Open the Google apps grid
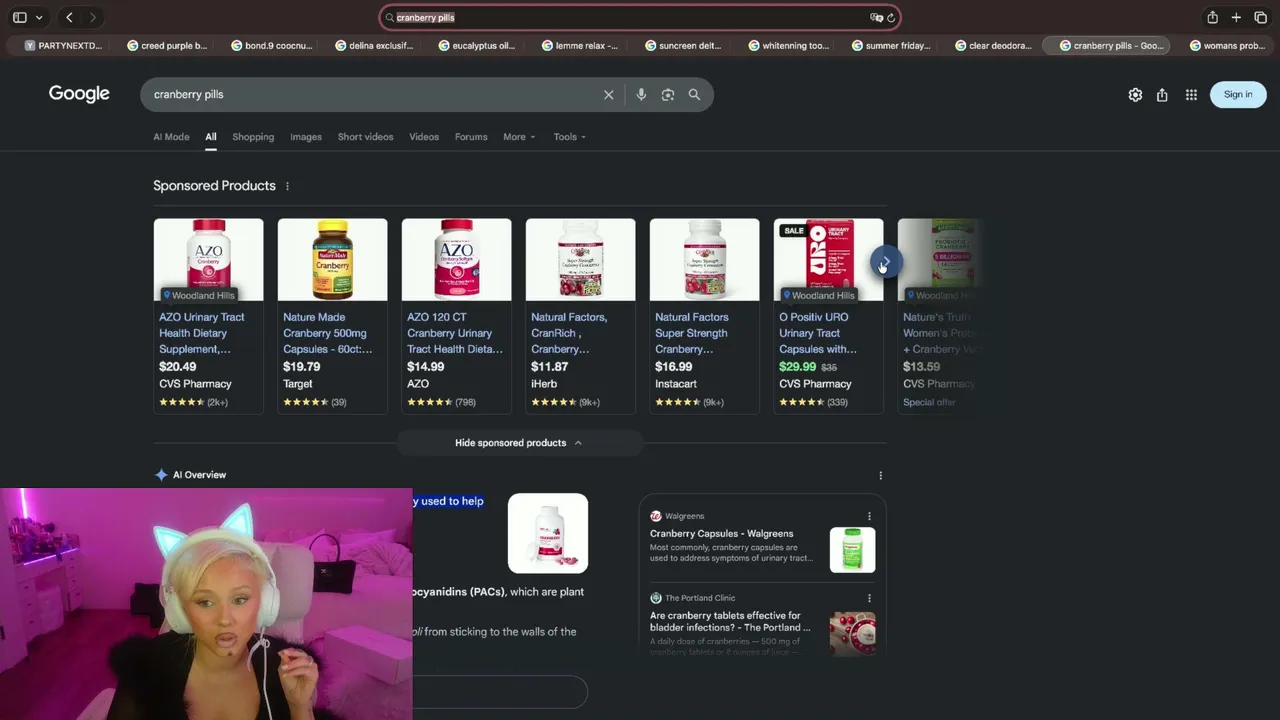The width and height of the screenshot is (1280, 720). (x=1191, y=95)
